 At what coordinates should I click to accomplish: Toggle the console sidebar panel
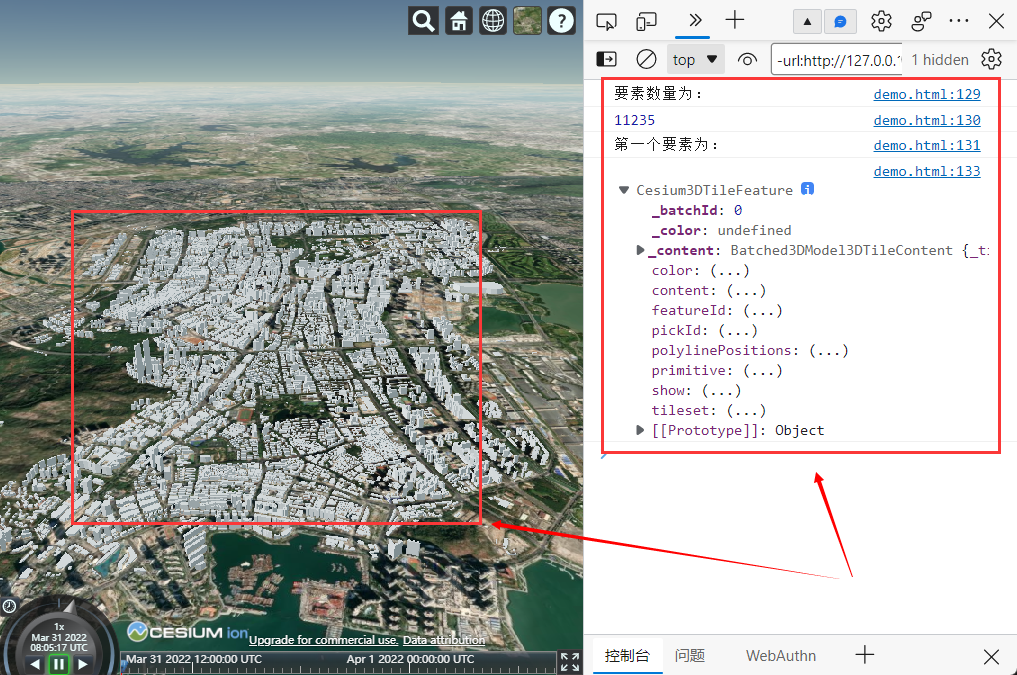tap(606, 59)
